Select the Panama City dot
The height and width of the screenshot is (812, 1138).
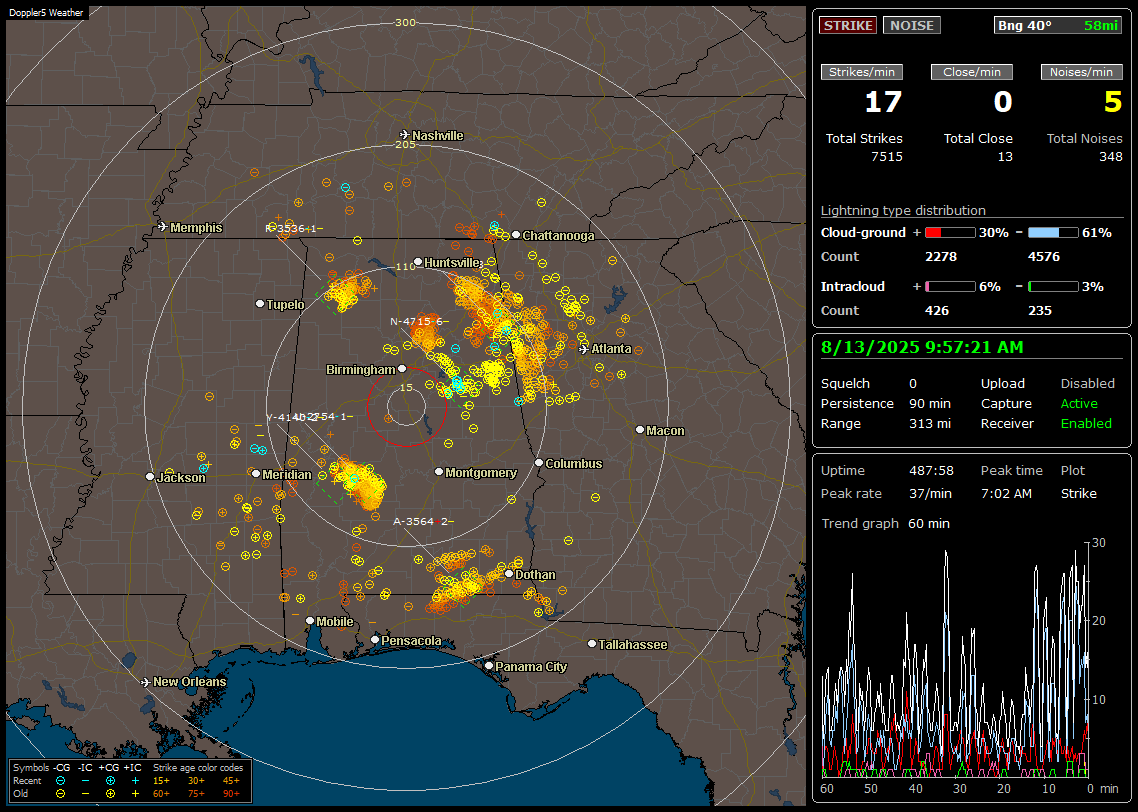click(488, 665)
